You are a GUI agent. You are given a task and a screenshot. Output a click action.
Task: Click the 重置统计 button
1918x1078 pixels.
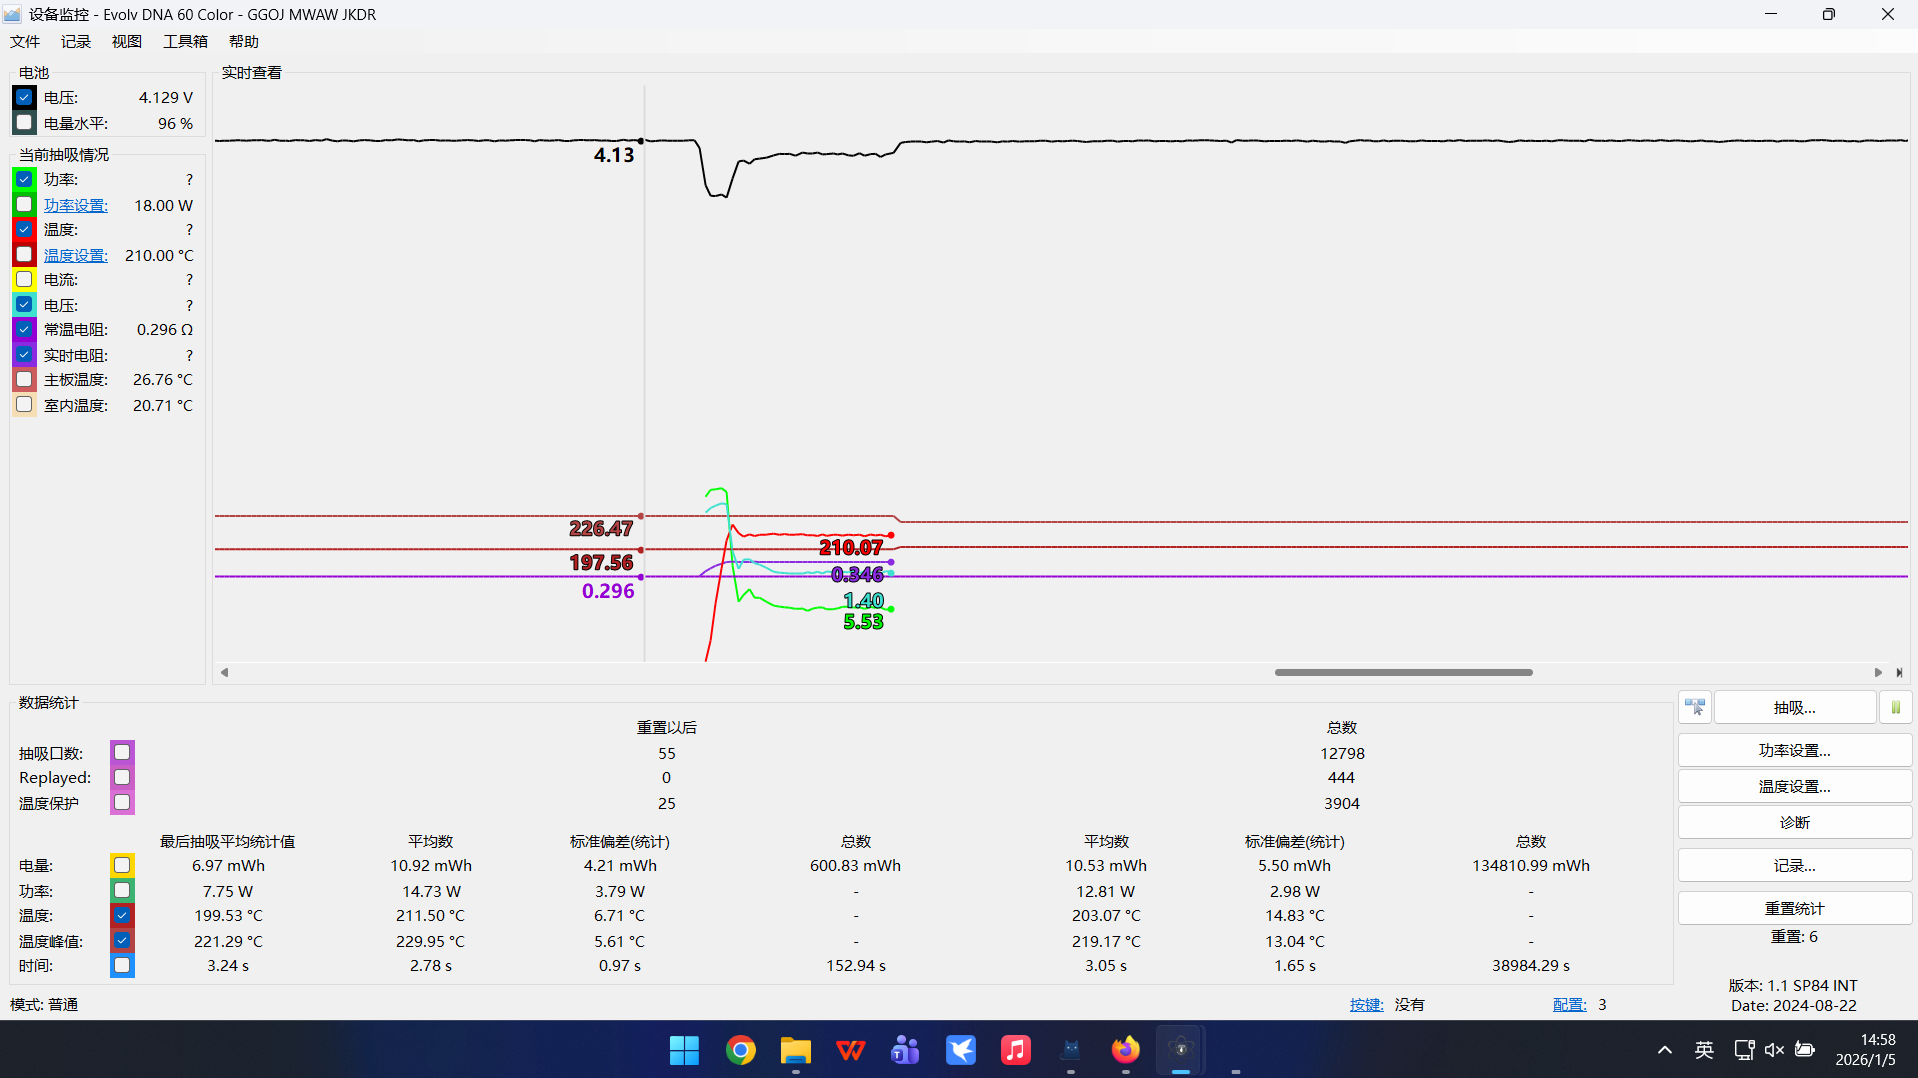1794,908
